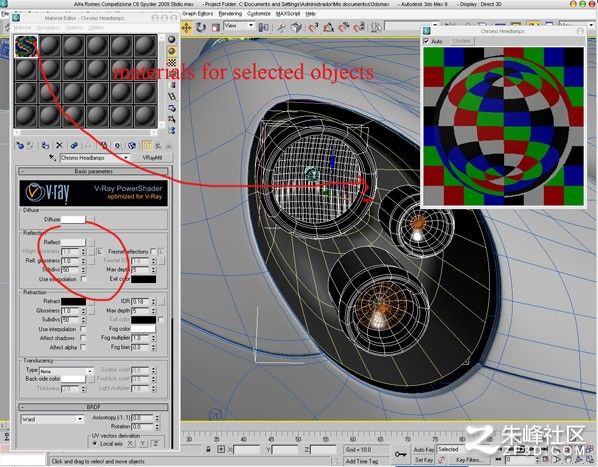
Task: Open Material Effects Channel icon
Action: click(x=117, y=145)
